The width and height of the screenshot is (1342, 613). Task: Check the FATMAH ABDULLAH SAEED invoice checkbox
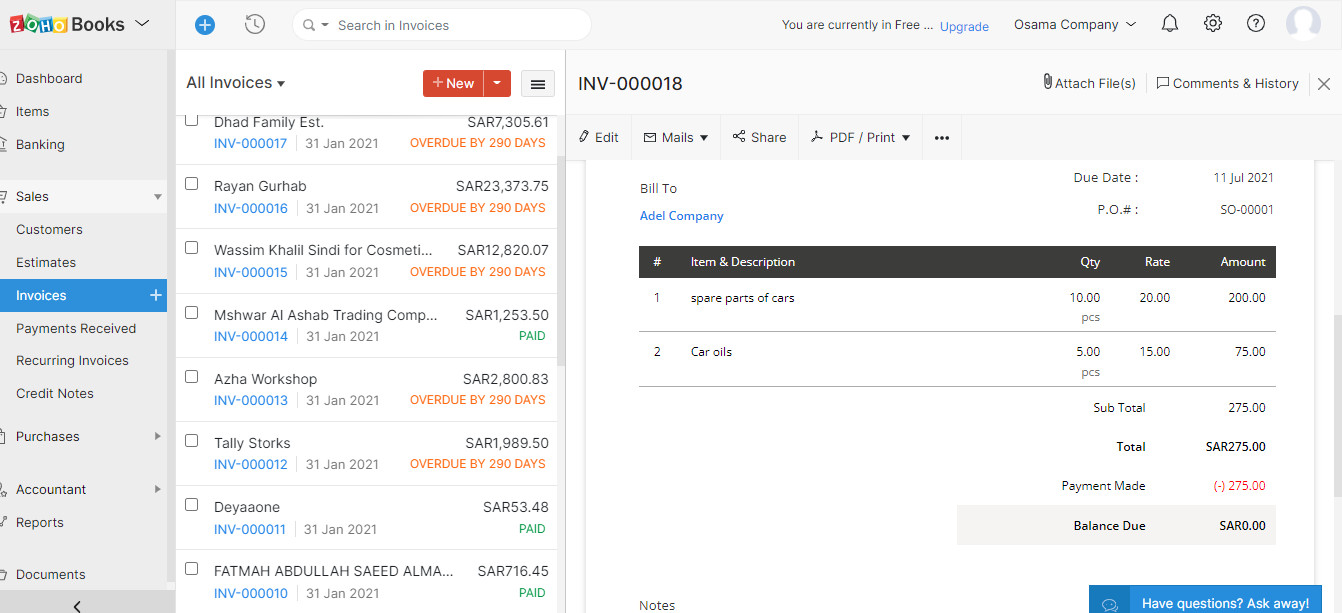191,569
